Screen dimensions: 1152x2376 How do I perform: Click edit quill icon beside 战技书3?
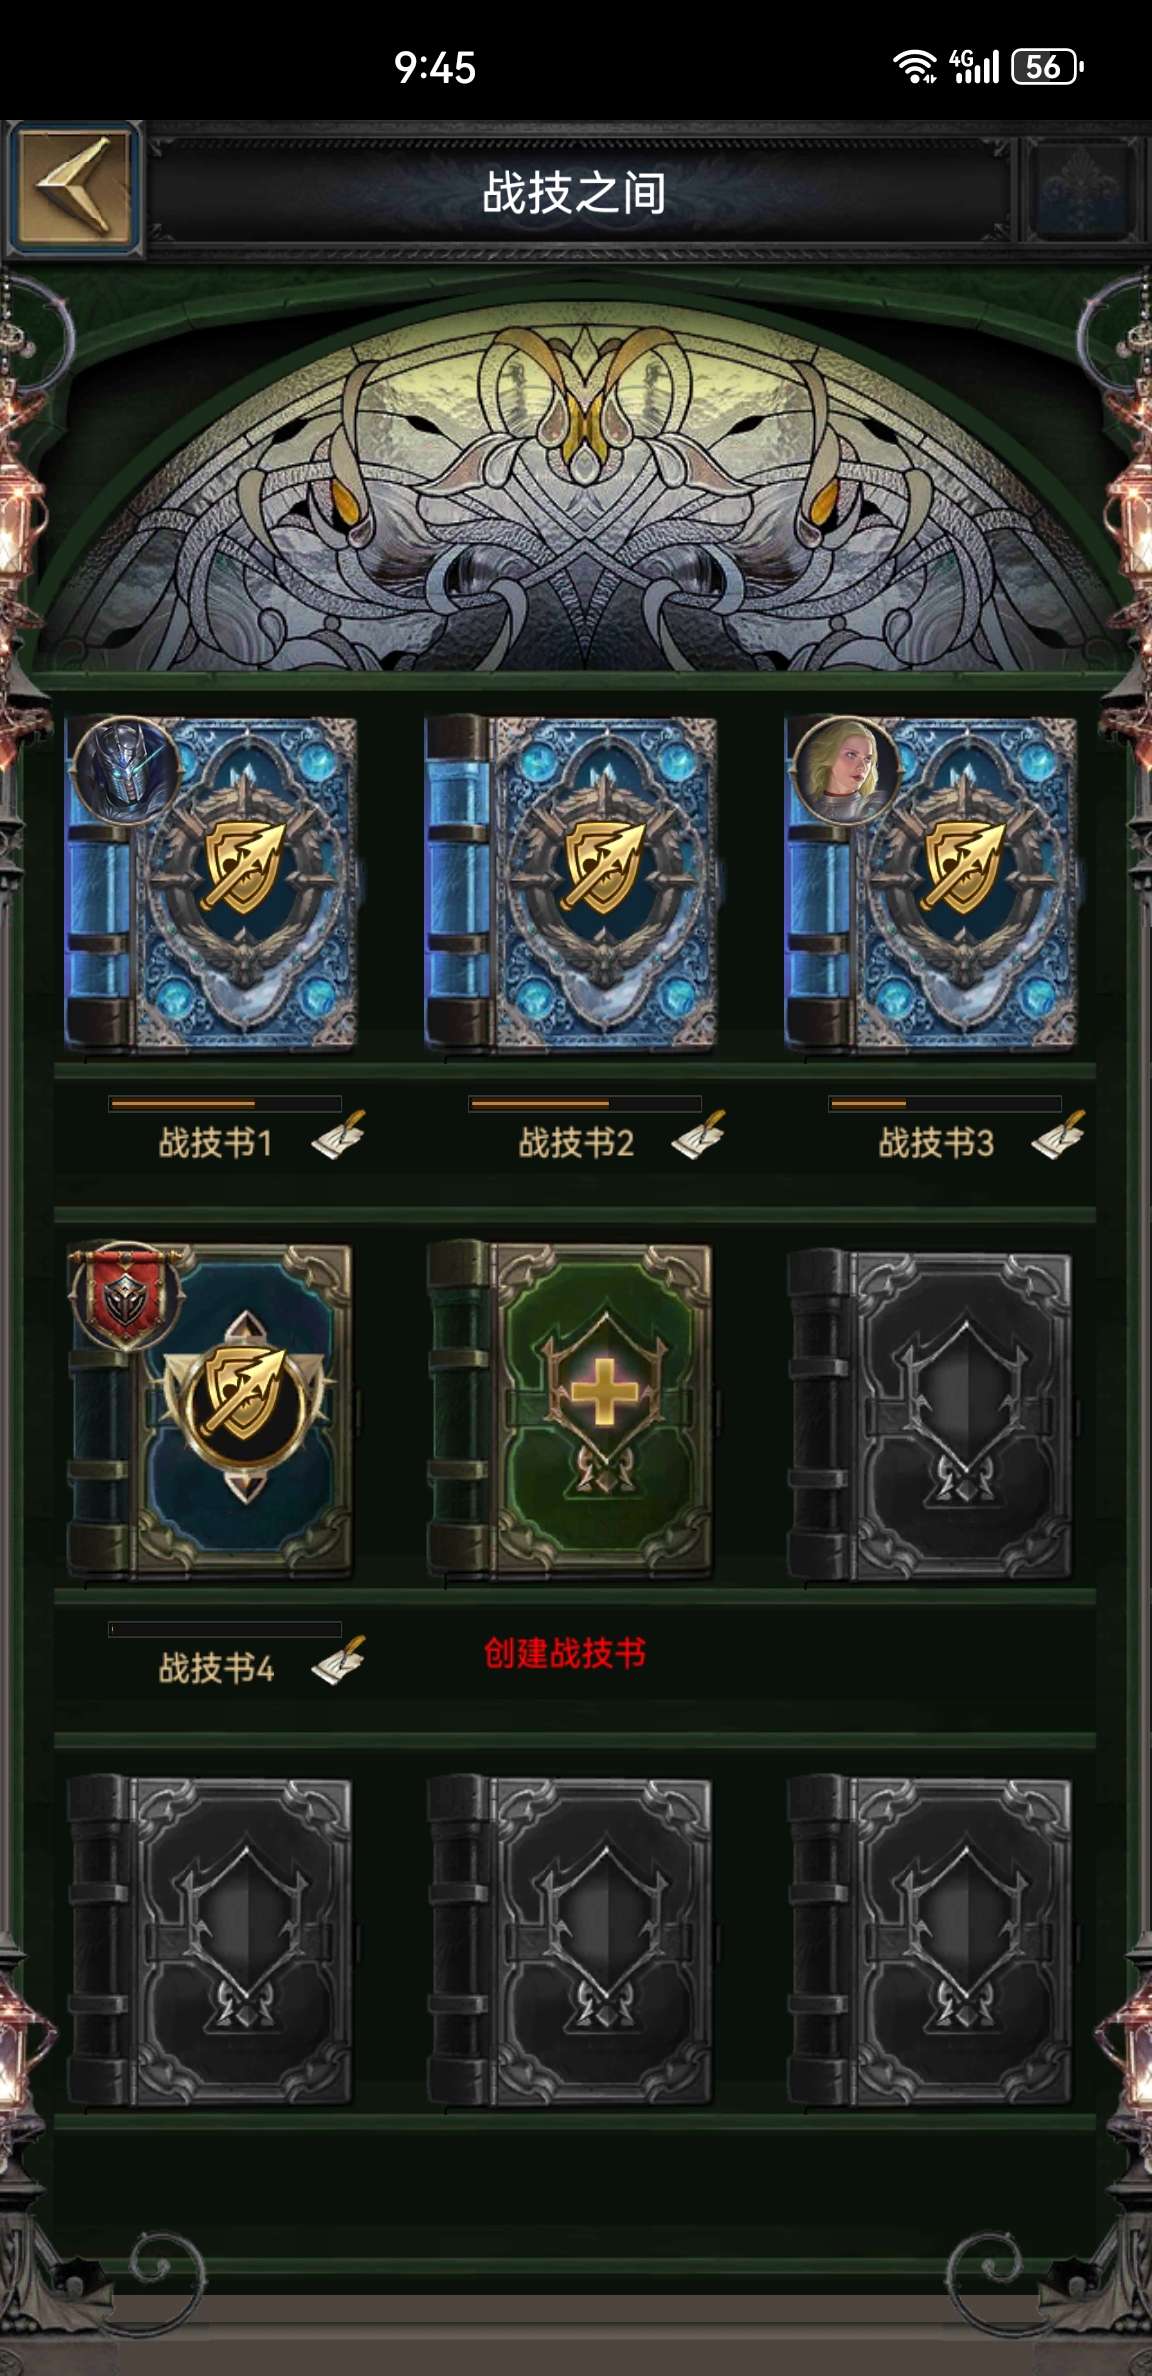tap(1058, 1136)
